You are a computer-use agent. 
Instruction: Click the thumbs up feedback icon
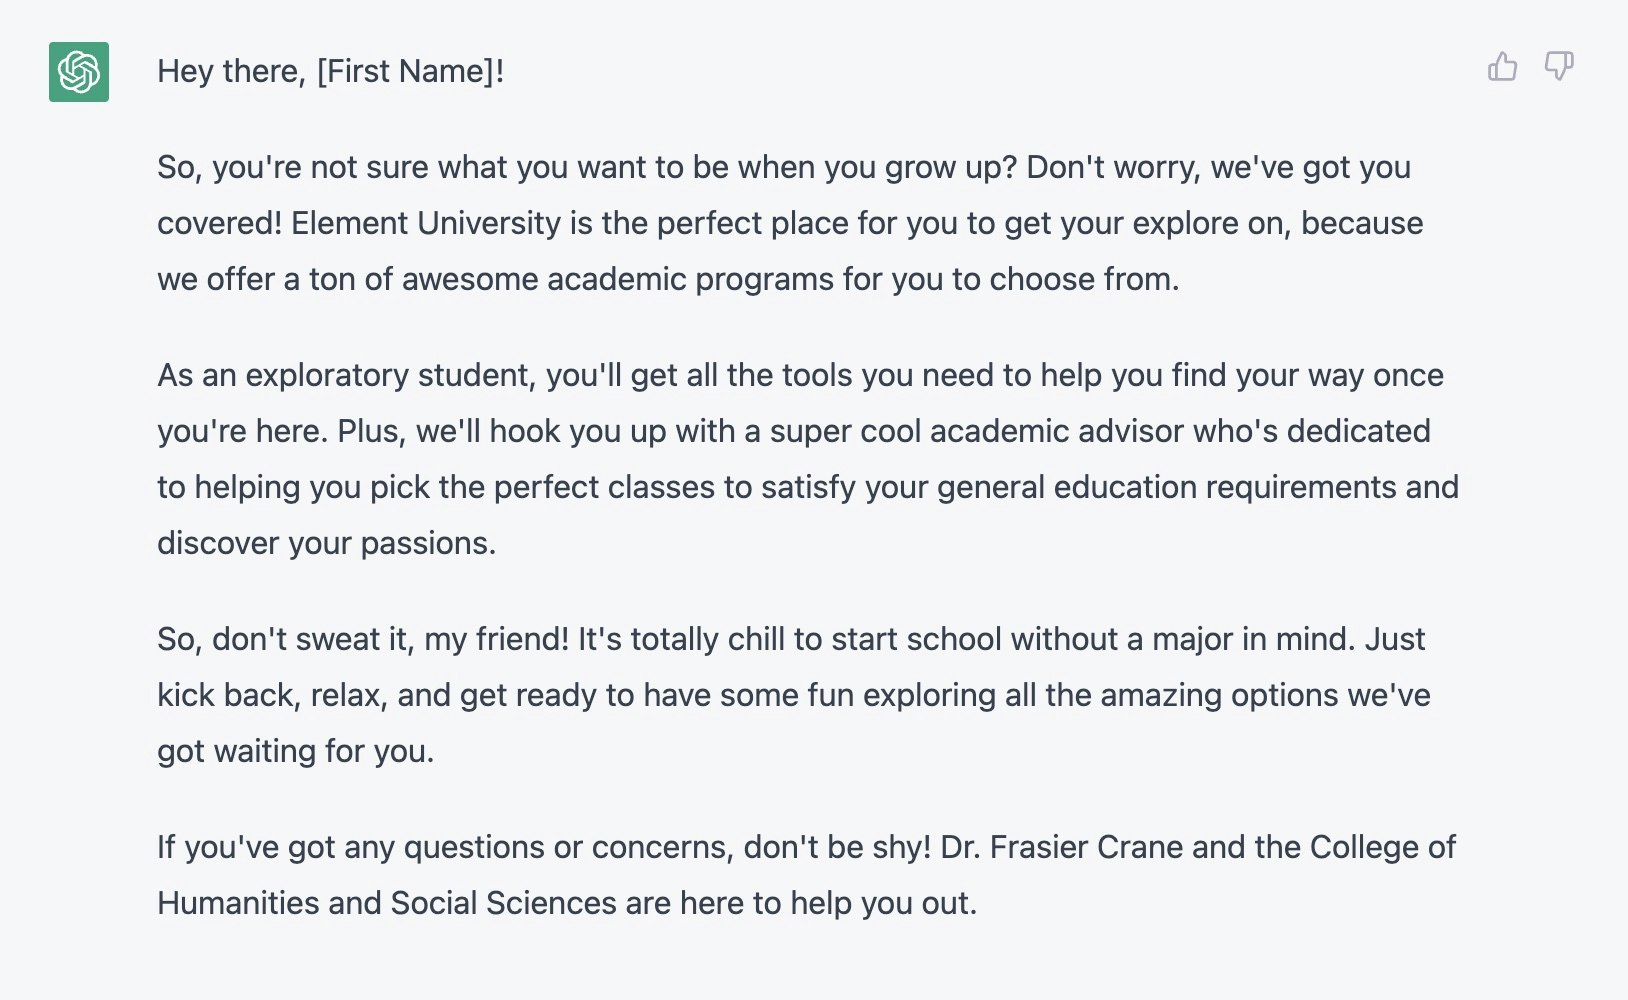(x=1502, y=67)
